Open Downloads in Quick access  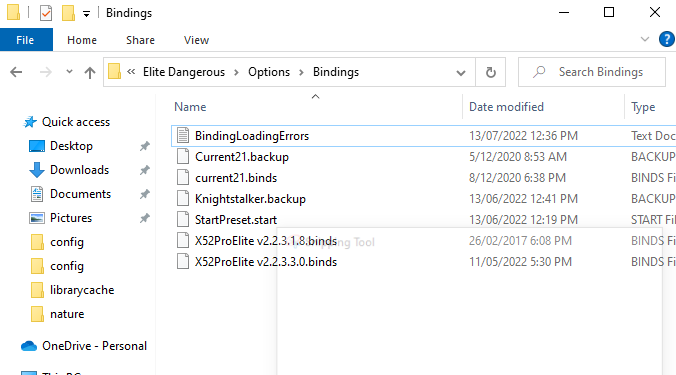click(79, 170)
